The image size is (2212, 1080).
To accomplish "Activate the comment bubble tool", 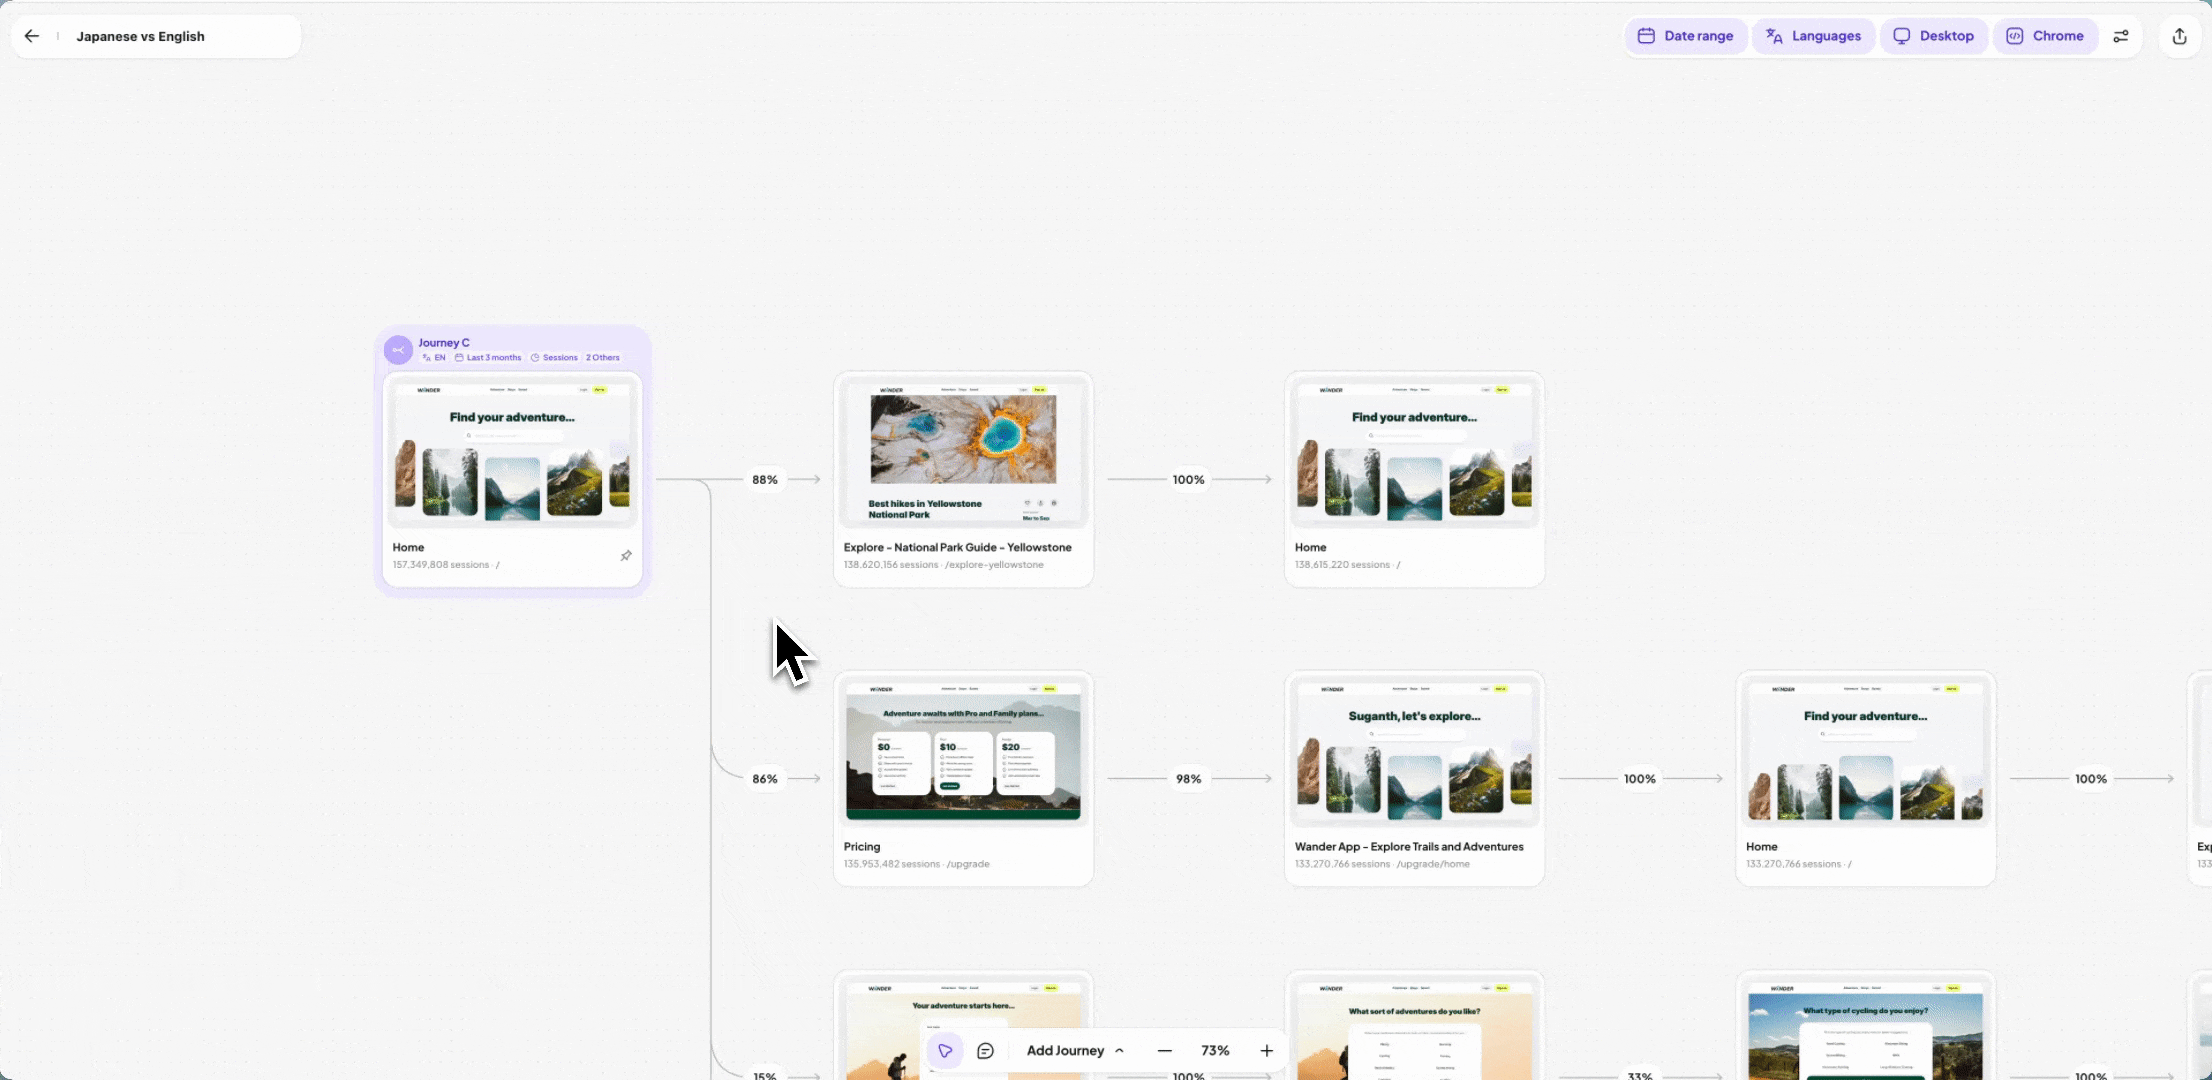I will click(985, 1051).
